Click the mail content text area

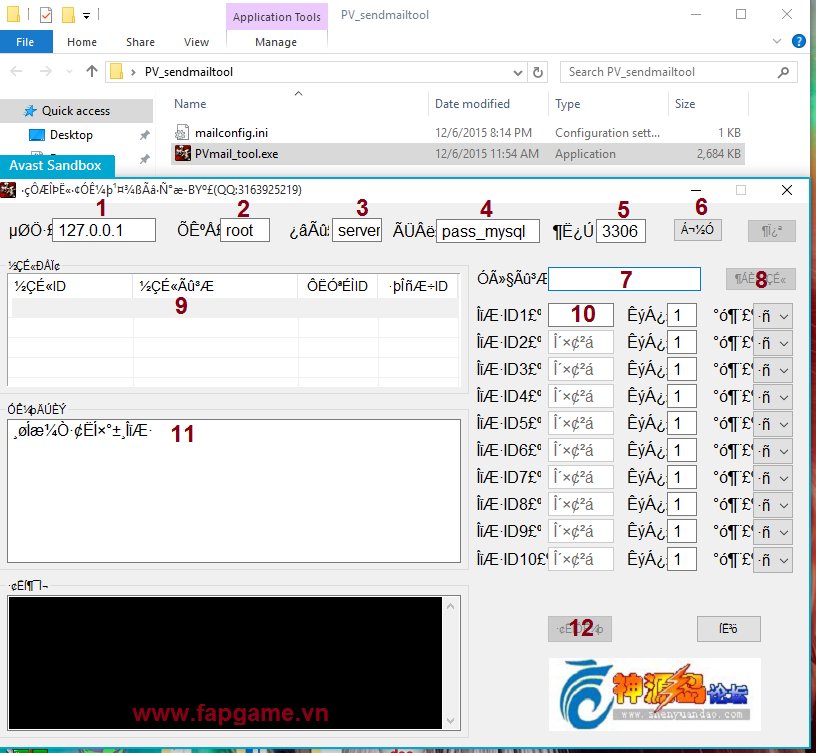[x=234, y=491]
